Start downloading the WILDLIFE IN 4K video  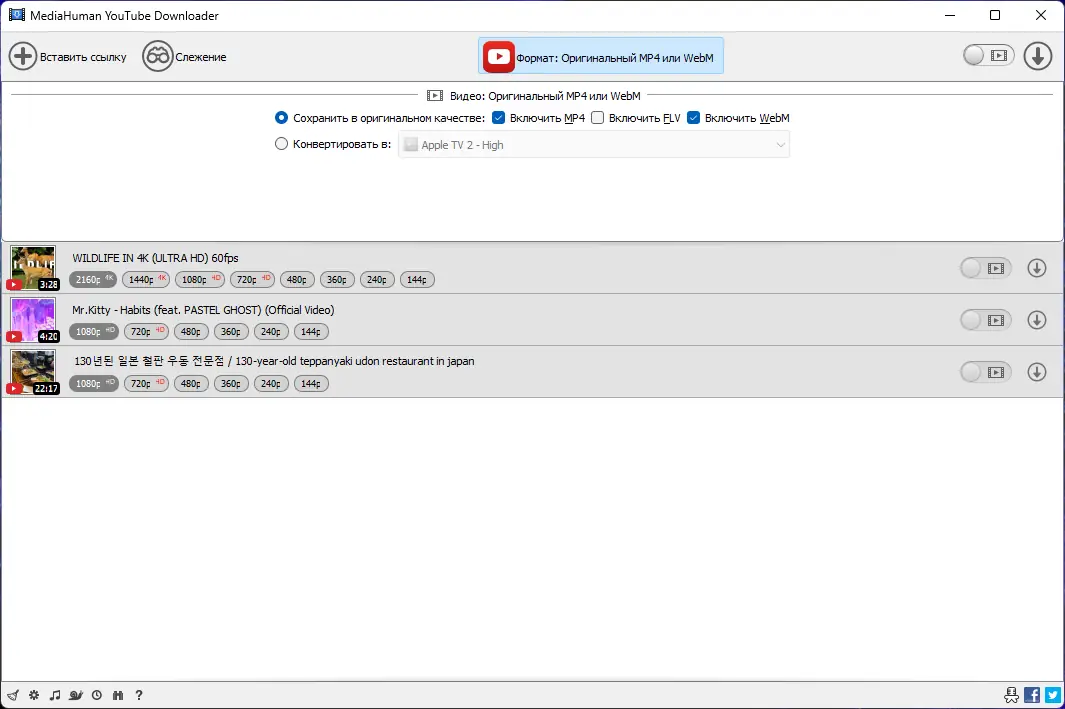[x=1036, y=267]
